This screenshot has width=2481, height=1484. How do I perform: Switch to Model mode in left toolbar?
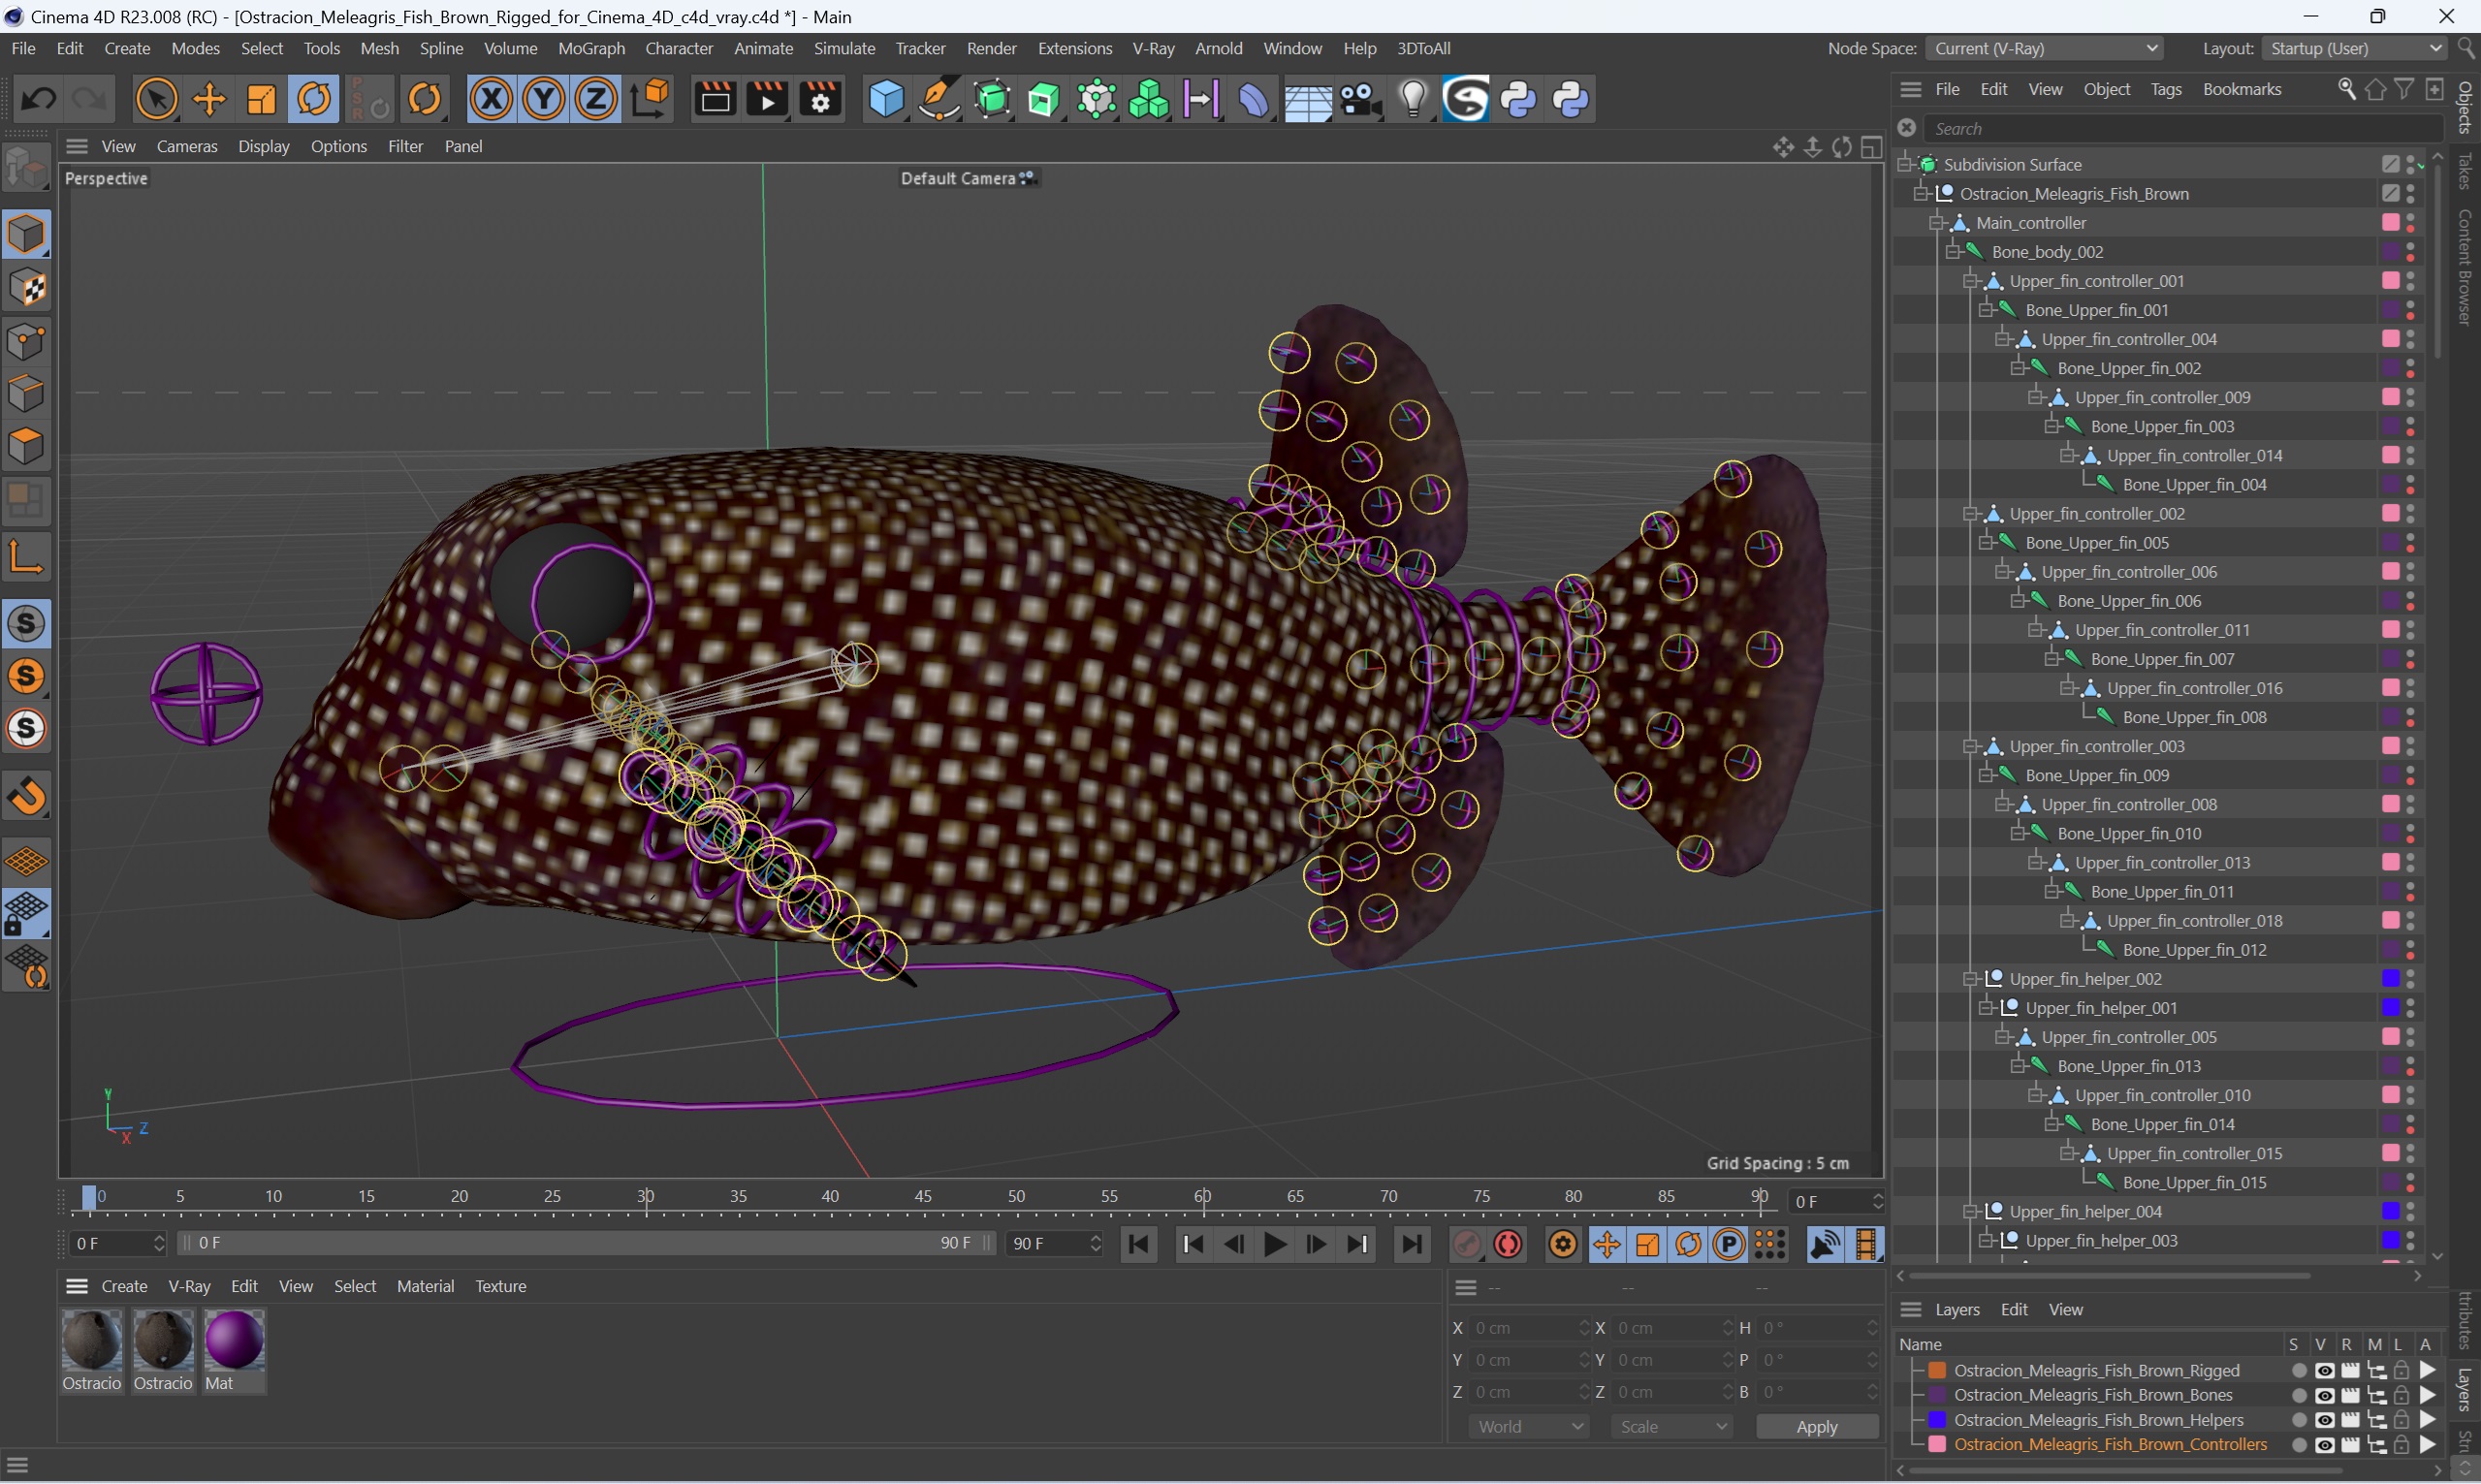[26, 235]
